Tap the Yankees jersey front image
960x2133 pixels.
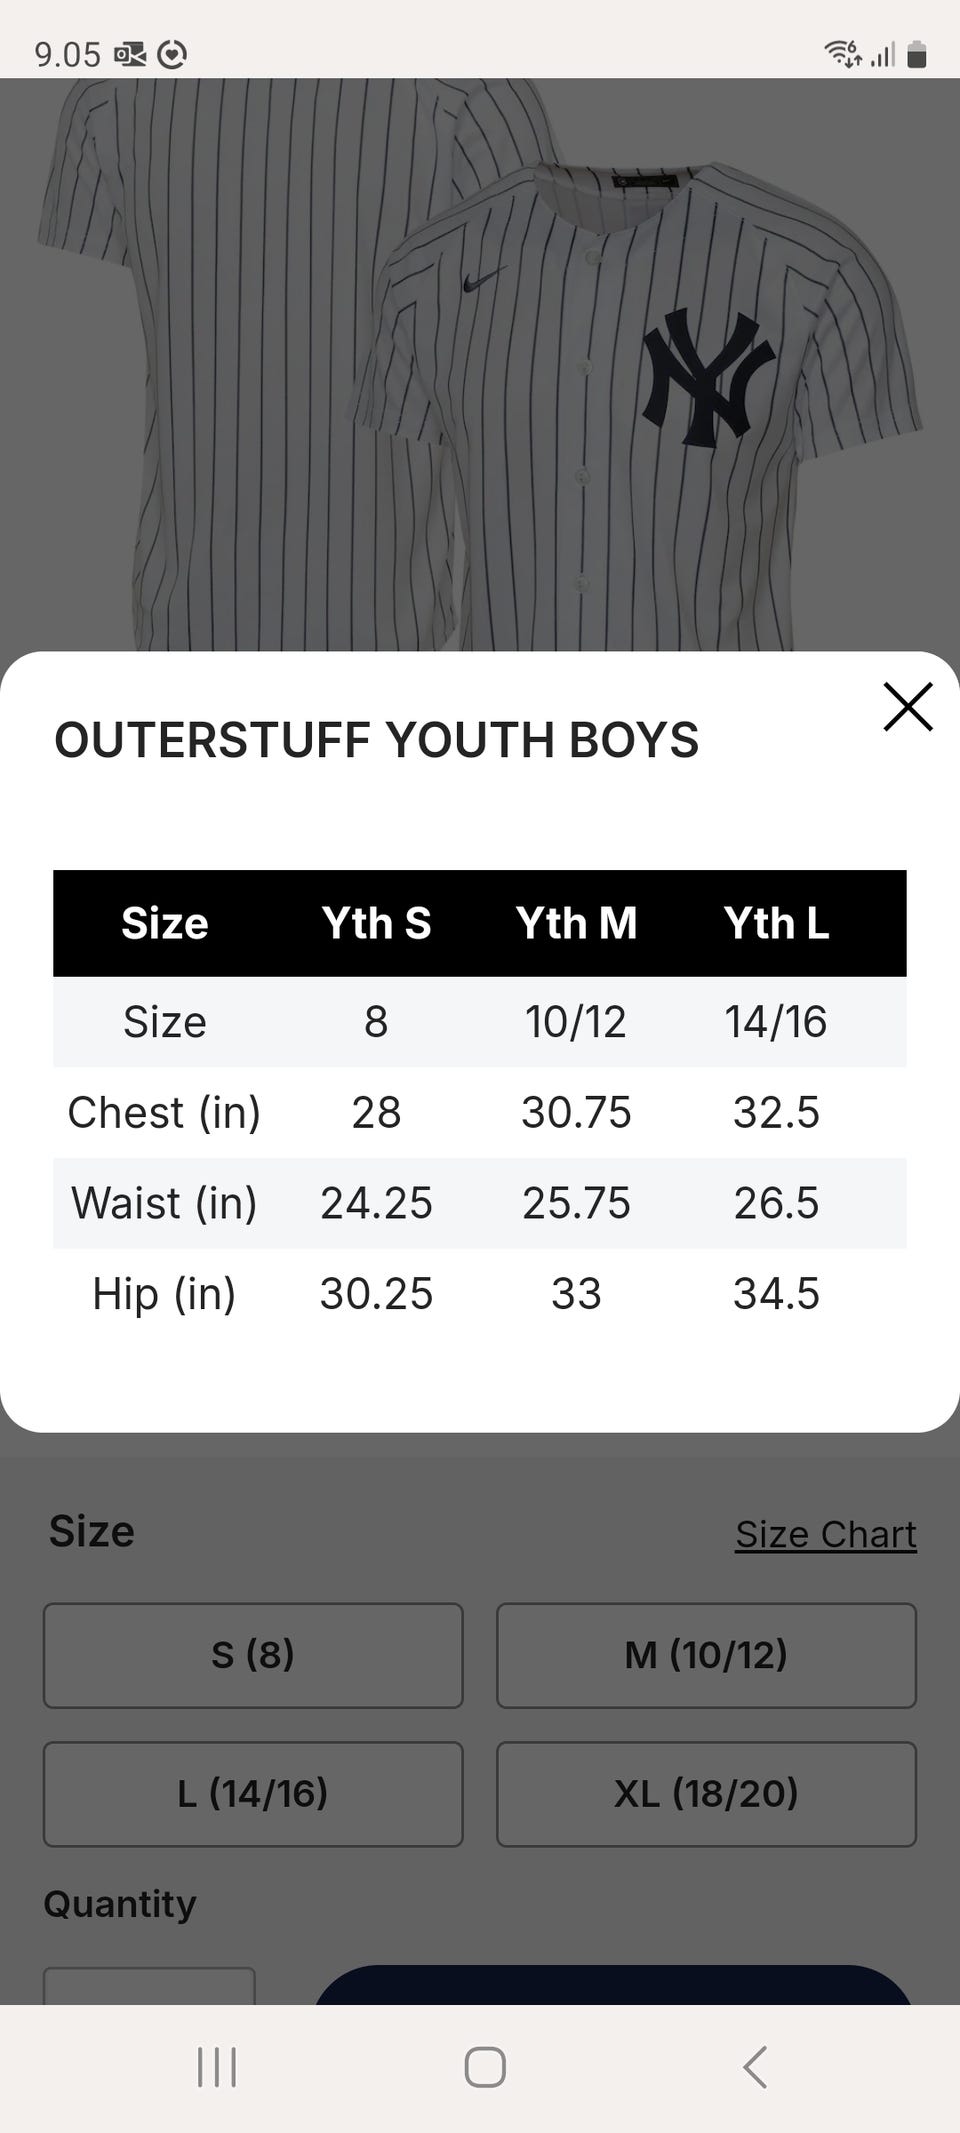[640, 400]
